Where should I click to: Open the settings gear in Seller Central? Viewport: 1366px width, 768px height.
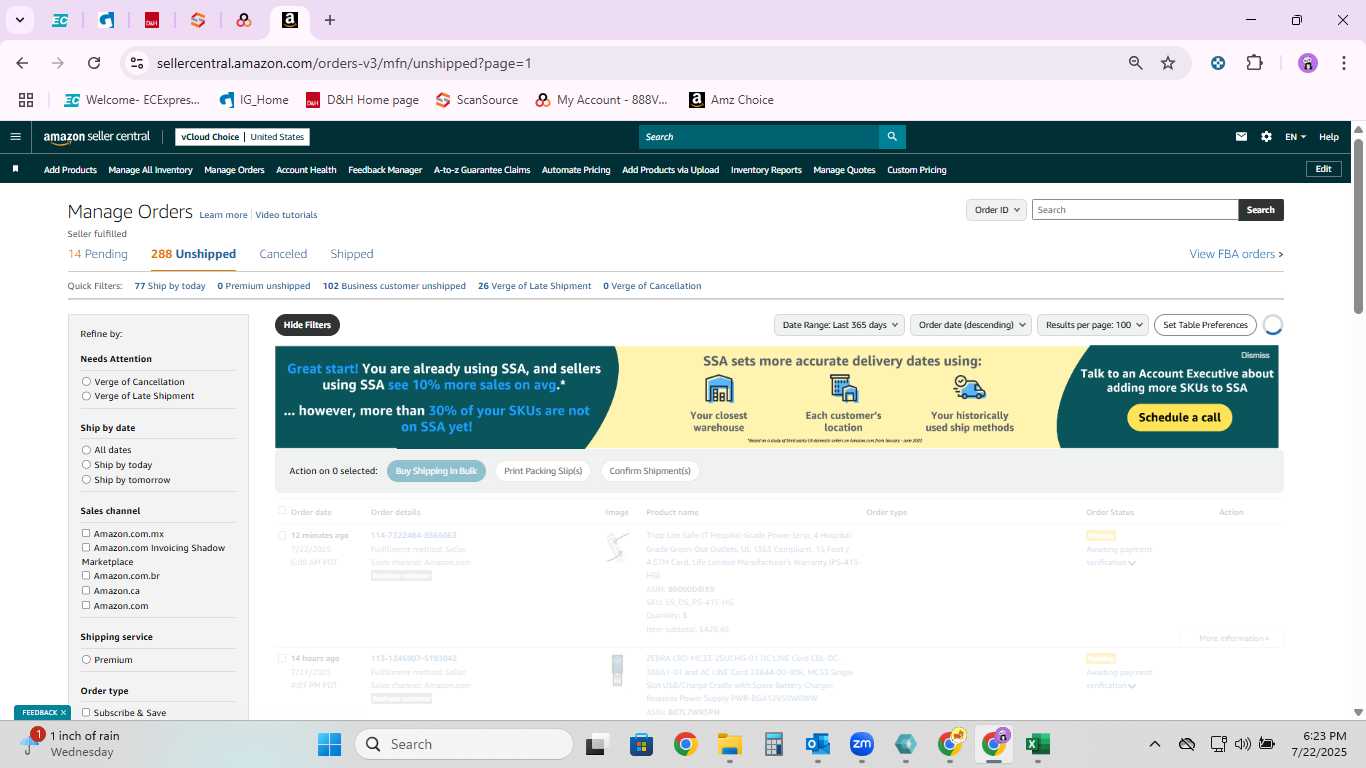point(1266,137)
